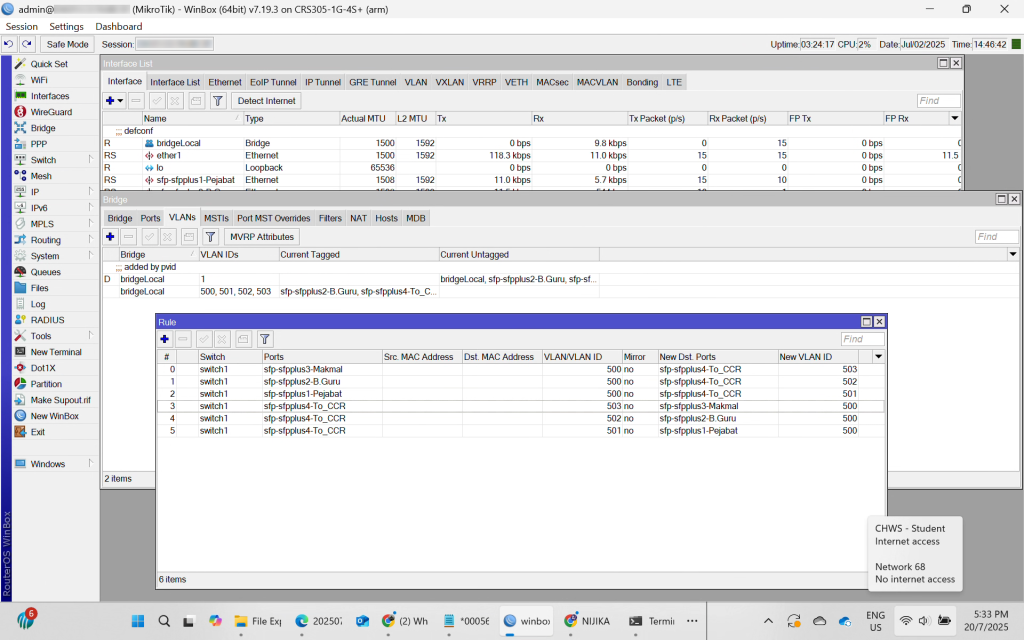This screenshot has width=1024, height=640.
Task: Sort rules by the Ports column header
Action: coord(321,357)
